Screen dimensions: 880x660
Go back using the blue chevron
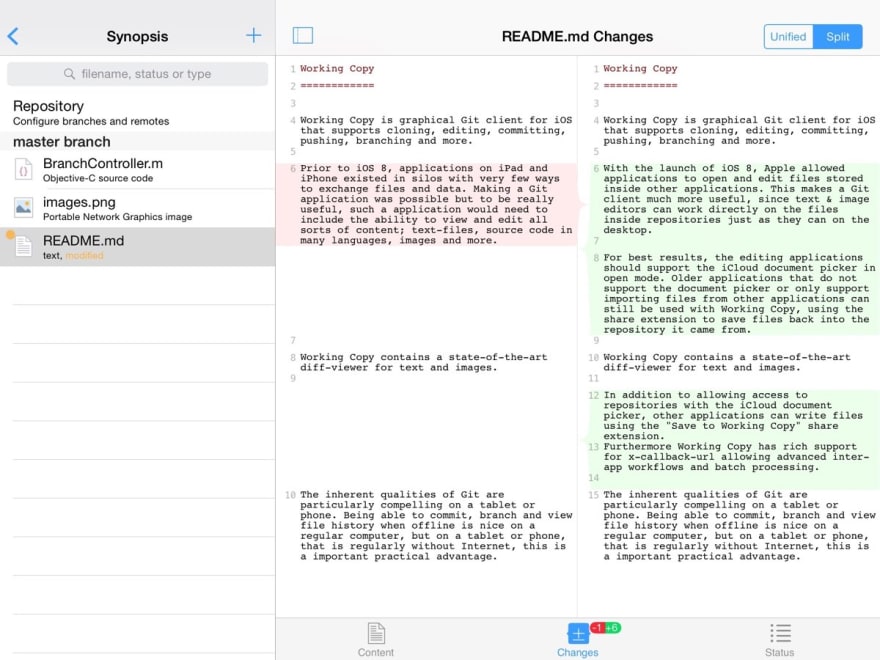pyautogui.click(x=13, y=36)
